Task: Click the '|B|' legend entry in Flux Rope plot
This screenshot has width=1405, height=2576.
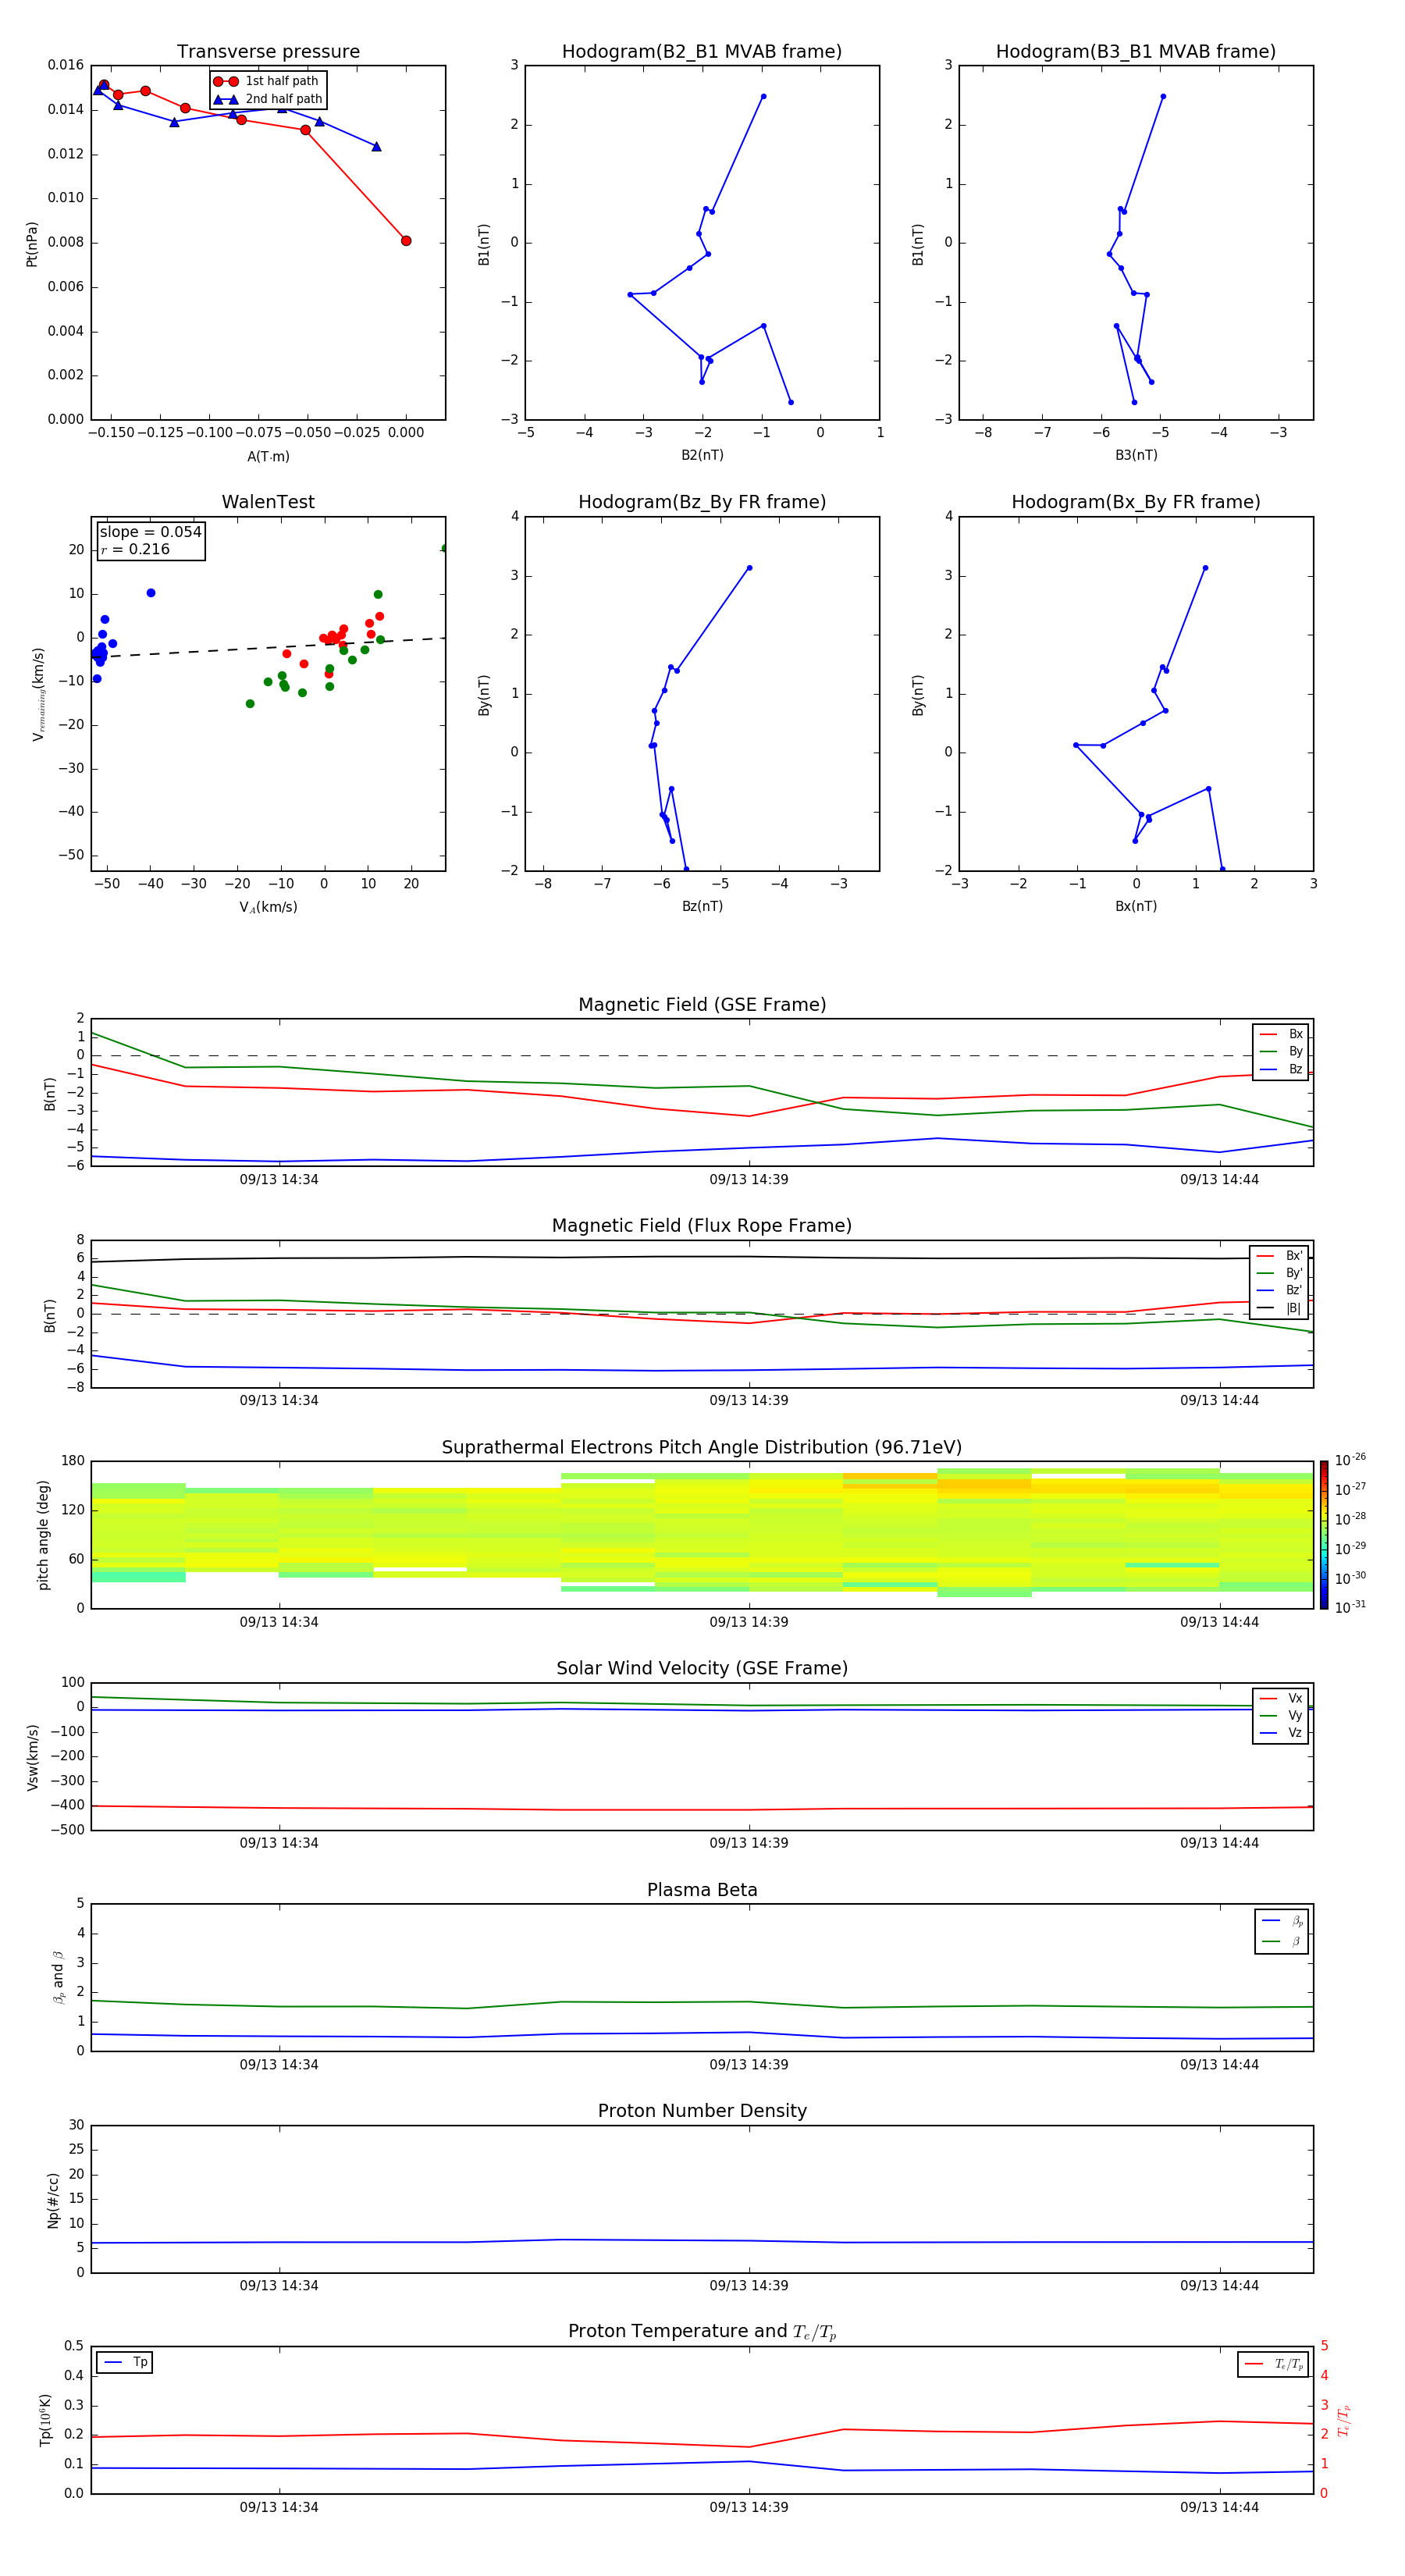Action: click(1280, 1308)
